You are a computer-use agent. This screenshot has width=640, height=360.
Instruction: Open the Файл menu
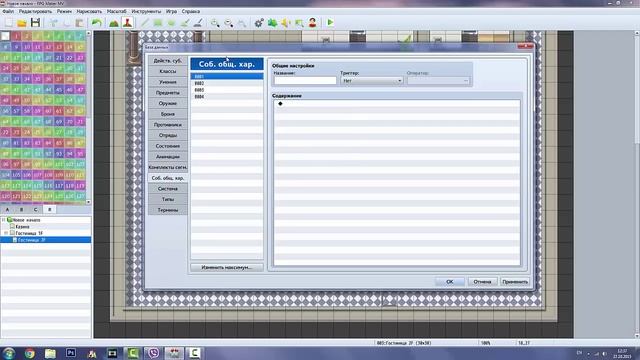(x=8, y=11)
